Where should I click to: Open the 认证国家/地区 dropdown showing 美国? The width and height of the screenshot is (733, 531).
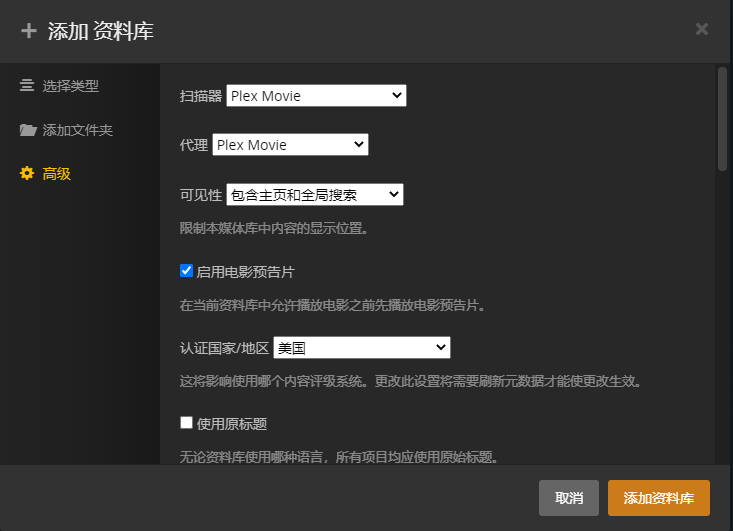(x=362, y=347)
